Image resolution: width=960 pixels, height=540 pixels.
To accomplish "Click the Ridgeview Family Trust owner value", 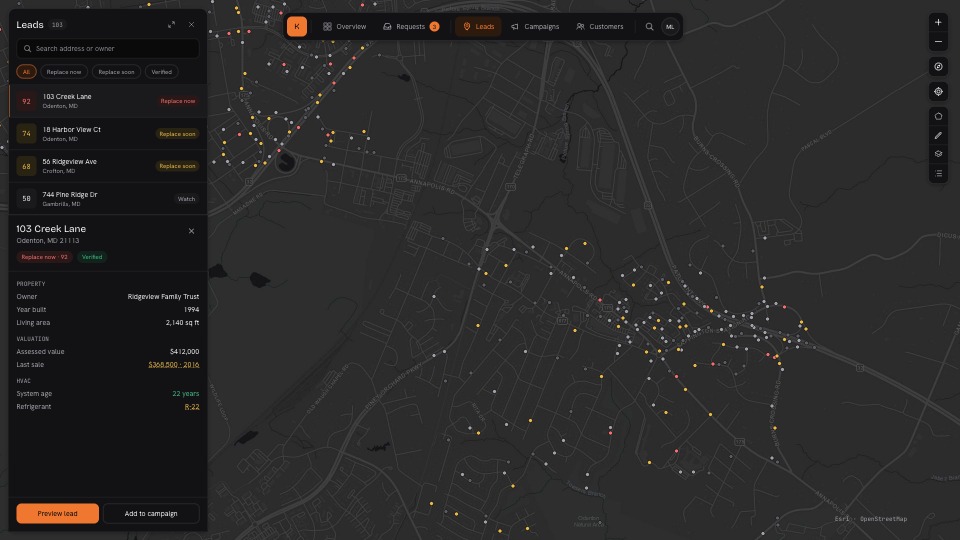I will point(163,297).
